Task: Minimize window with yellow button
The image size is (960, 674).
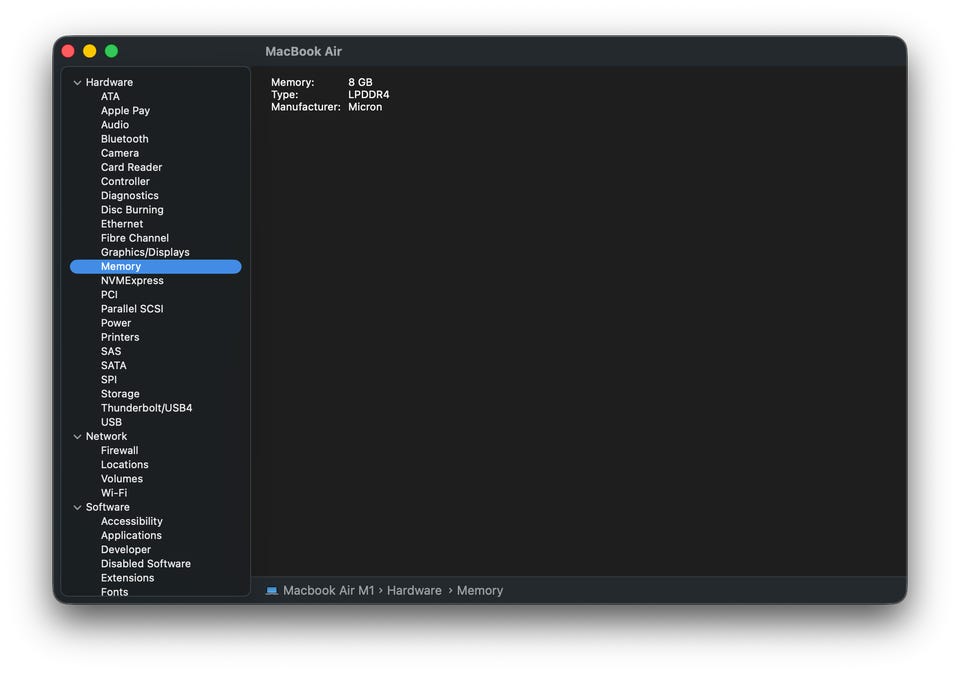Action: 89,51
